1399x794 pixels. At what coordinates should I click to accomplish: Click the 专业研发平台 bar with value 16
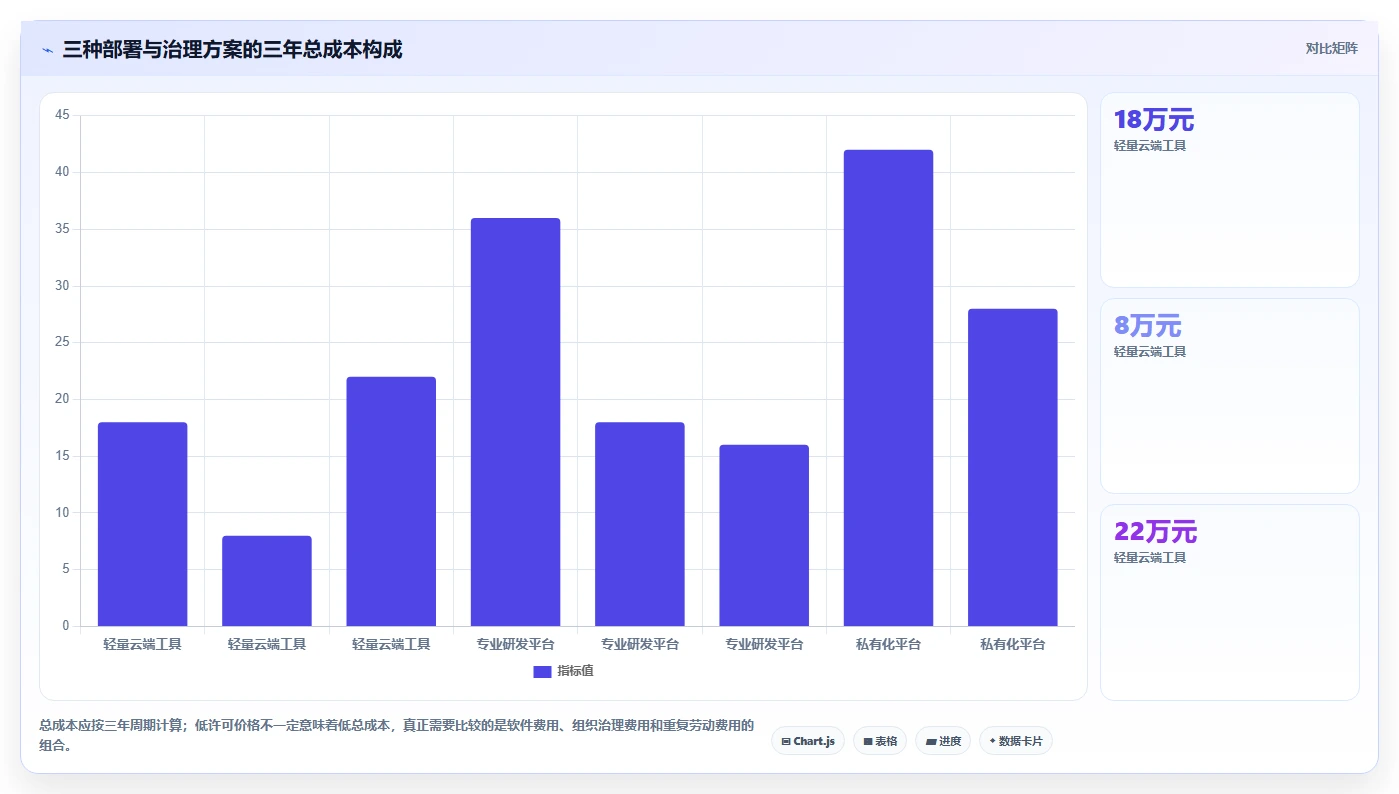point(764,535)
